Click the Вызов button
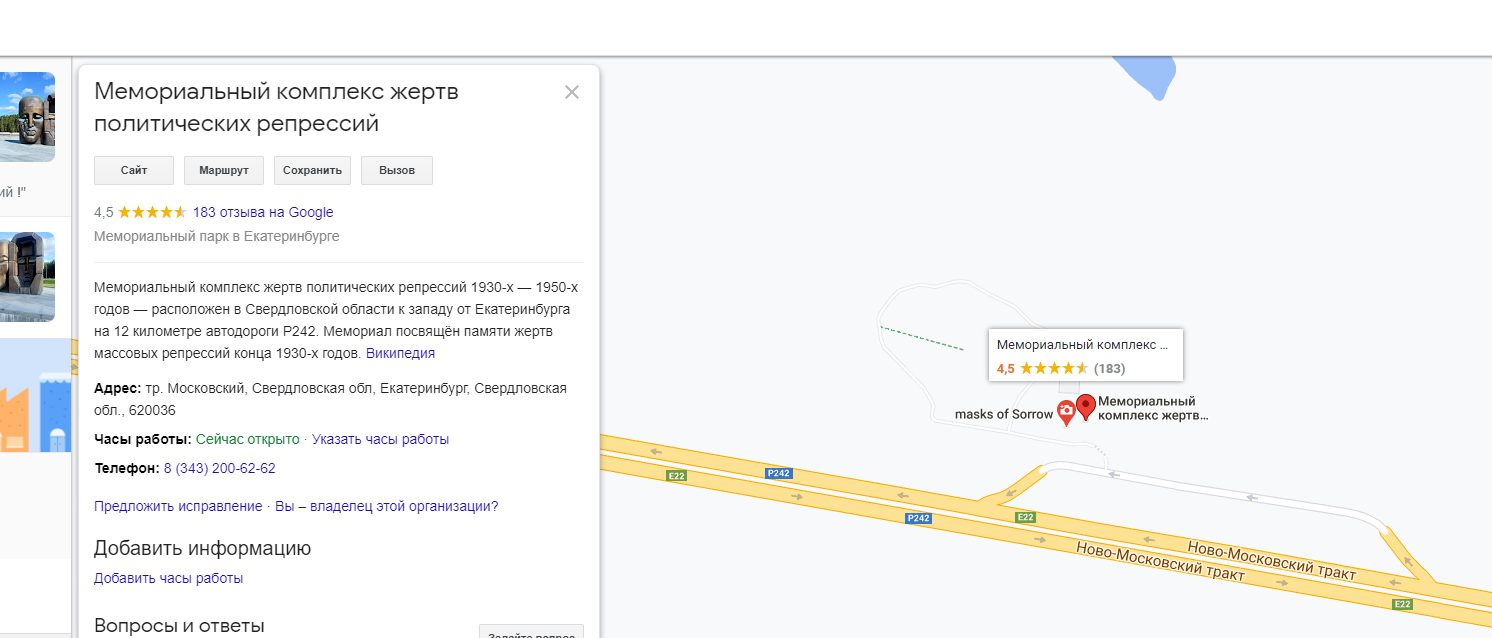1492x638 pixels. [397, 170]
